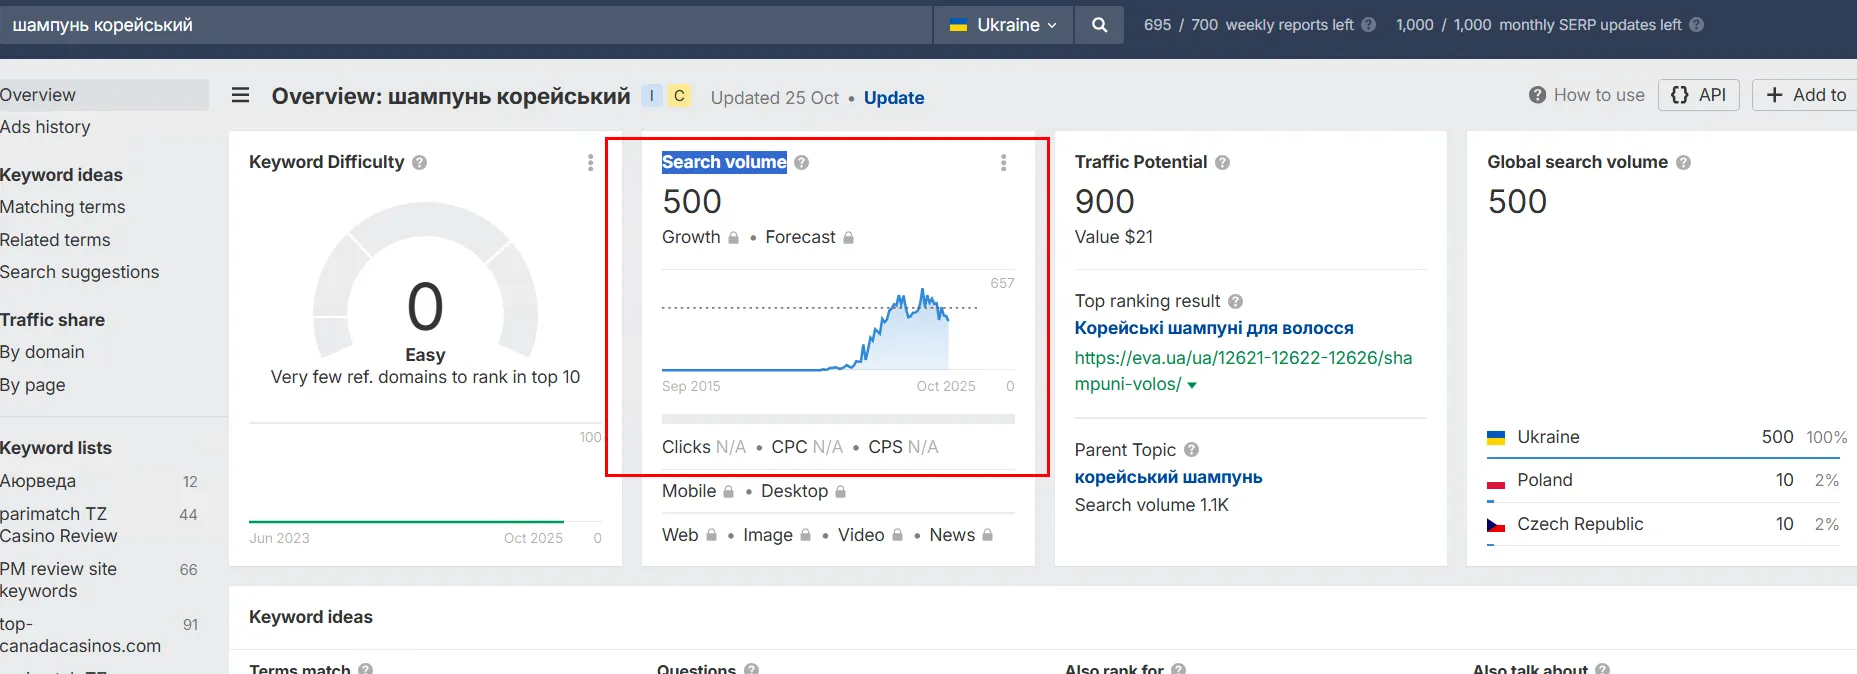Go to Ads history in sidebar

[x=45, y=127]
